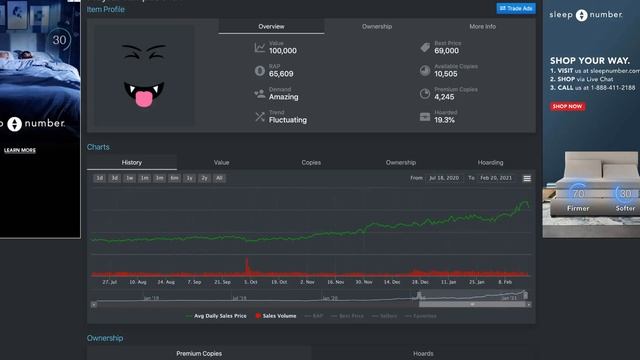The height and width of the screenshot is (360, 640).
Task: Toggle RAP legend series
Action: [314, 316]
